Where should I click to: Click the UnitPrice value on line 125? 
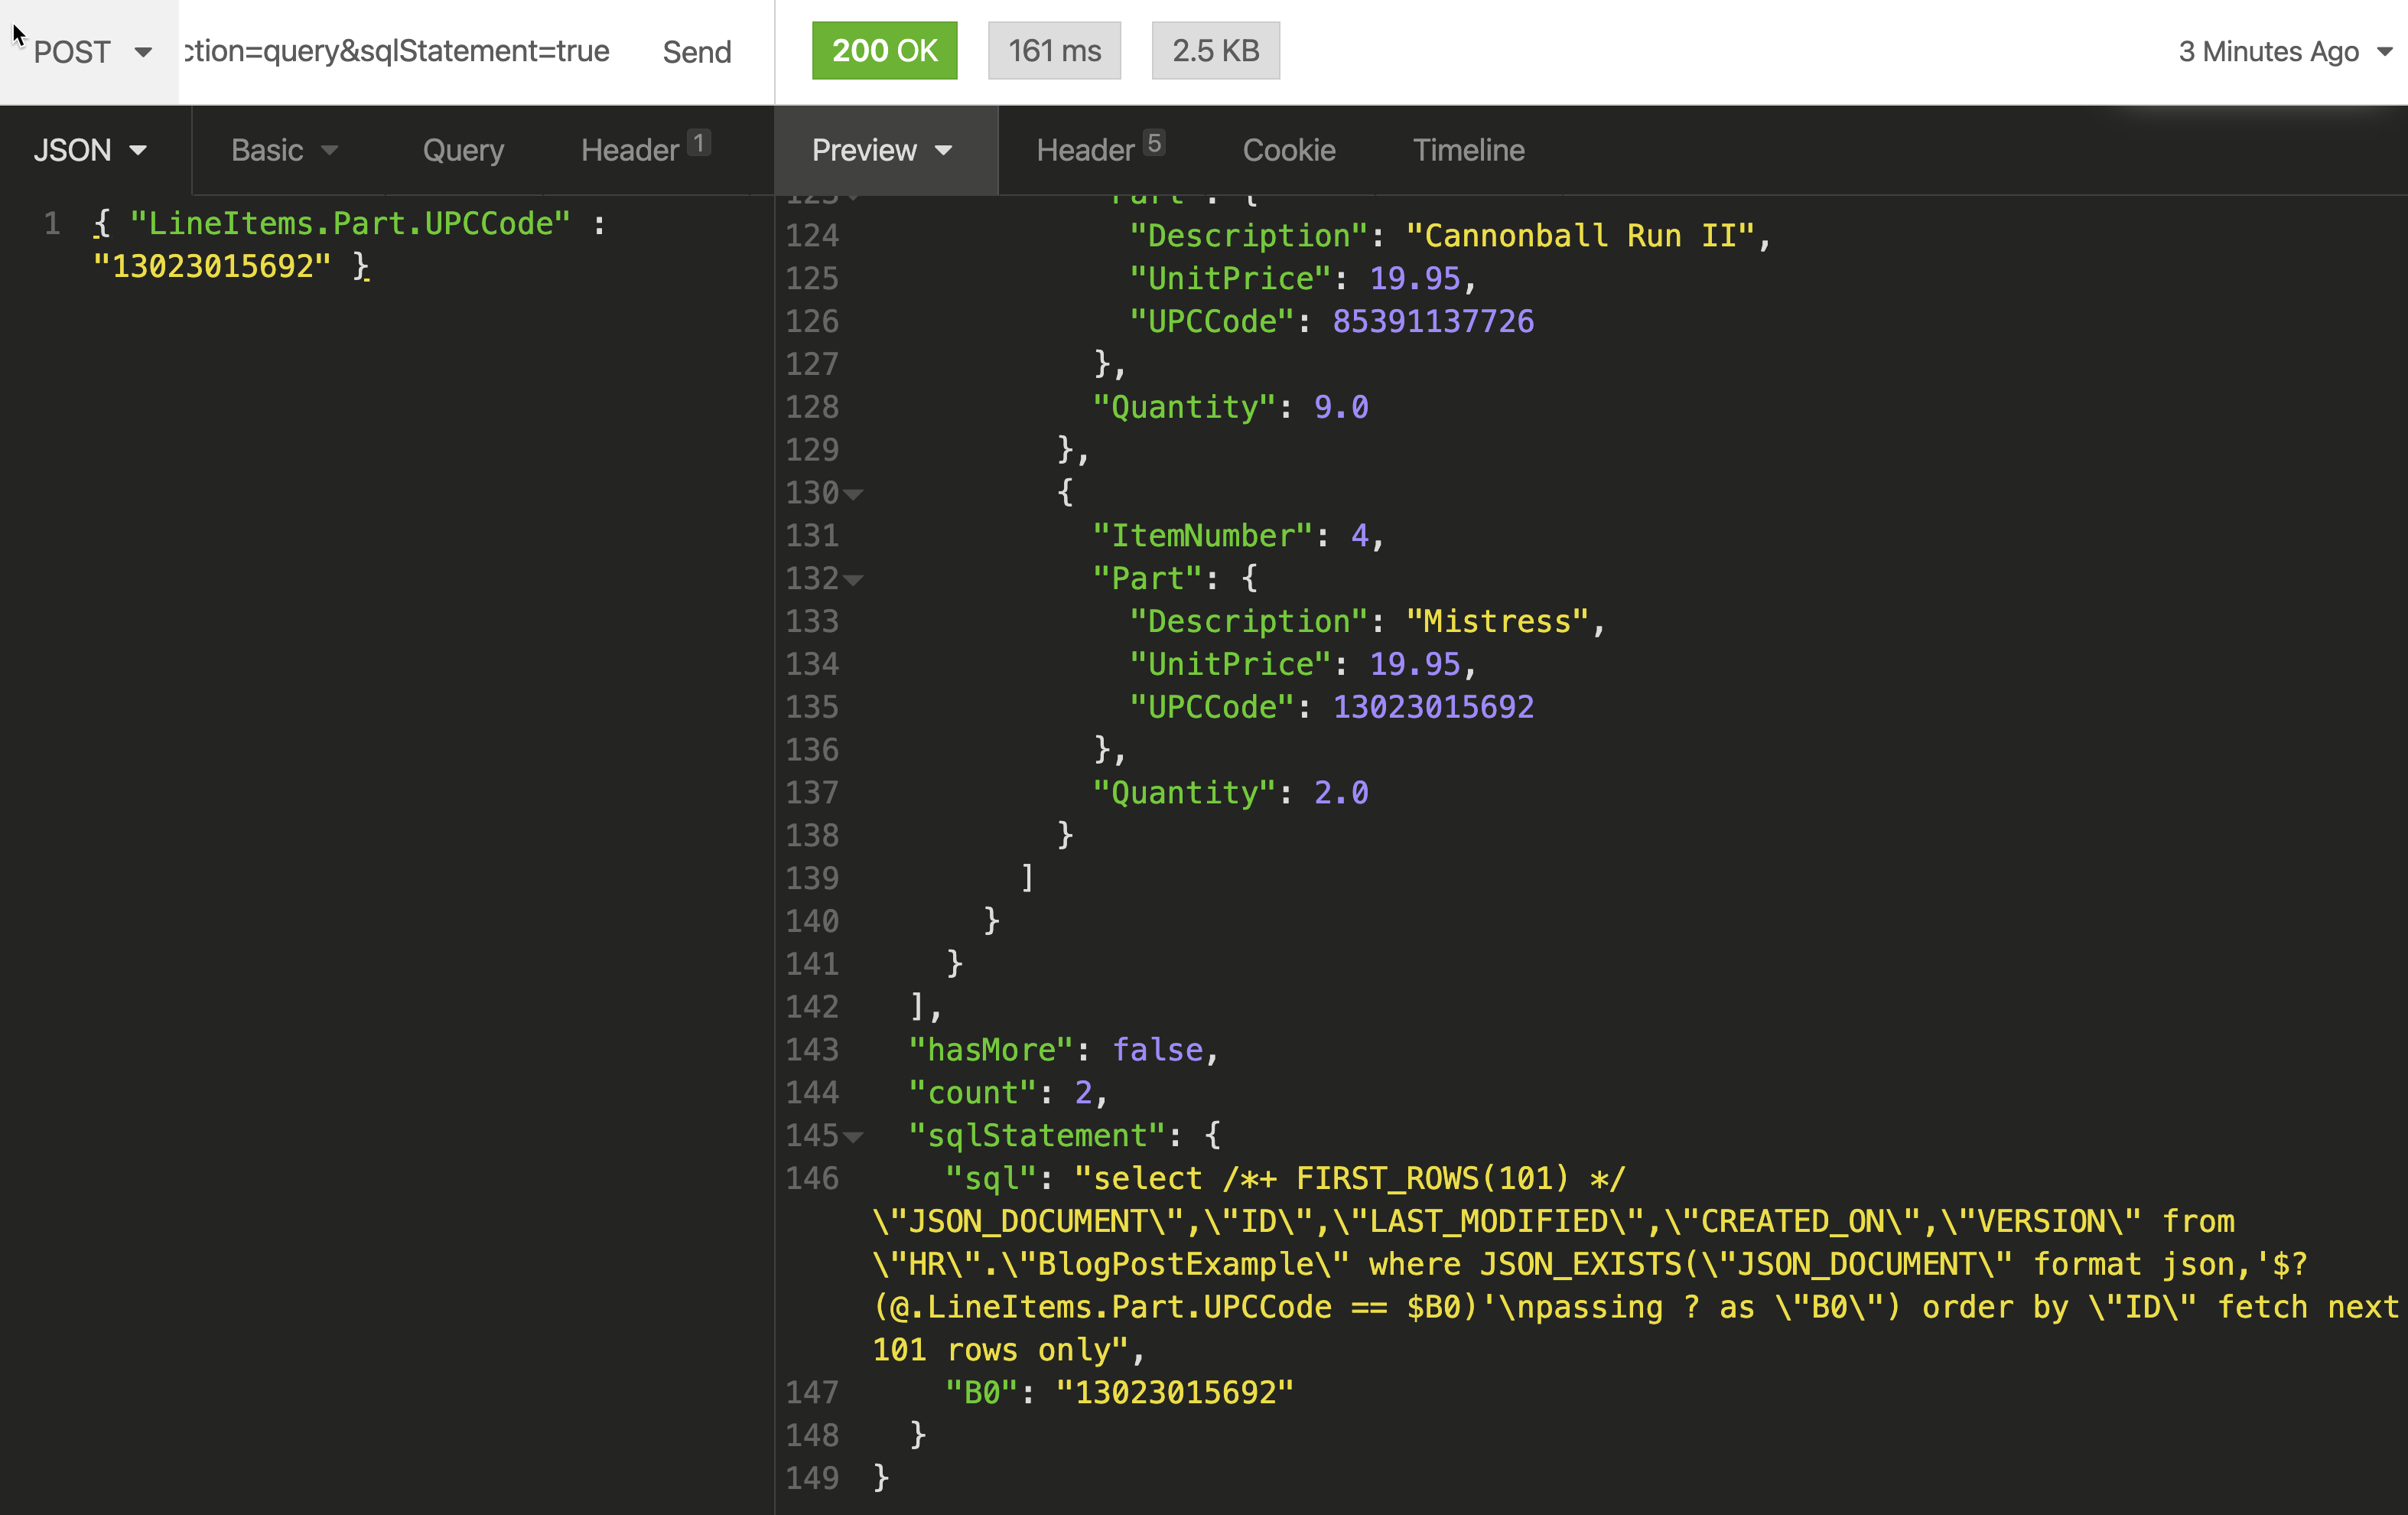[1414, 279]
